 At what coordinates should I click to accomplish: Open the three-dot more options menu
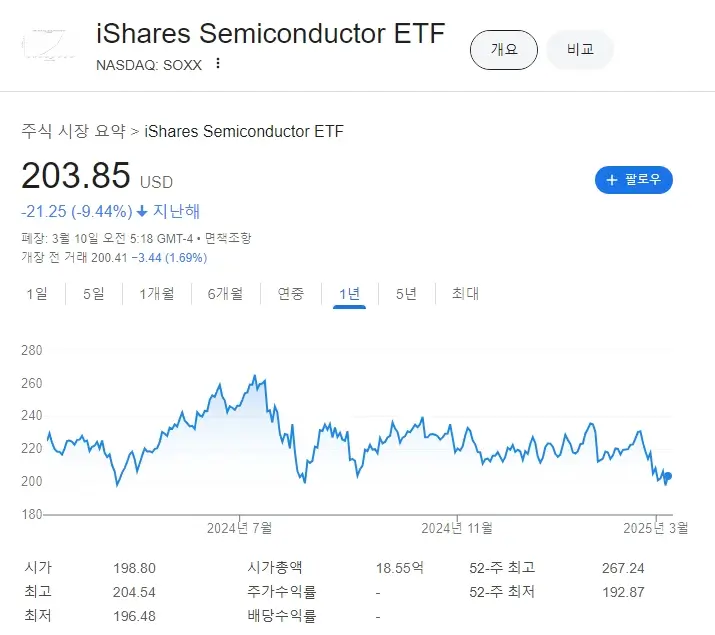(218, 65)
